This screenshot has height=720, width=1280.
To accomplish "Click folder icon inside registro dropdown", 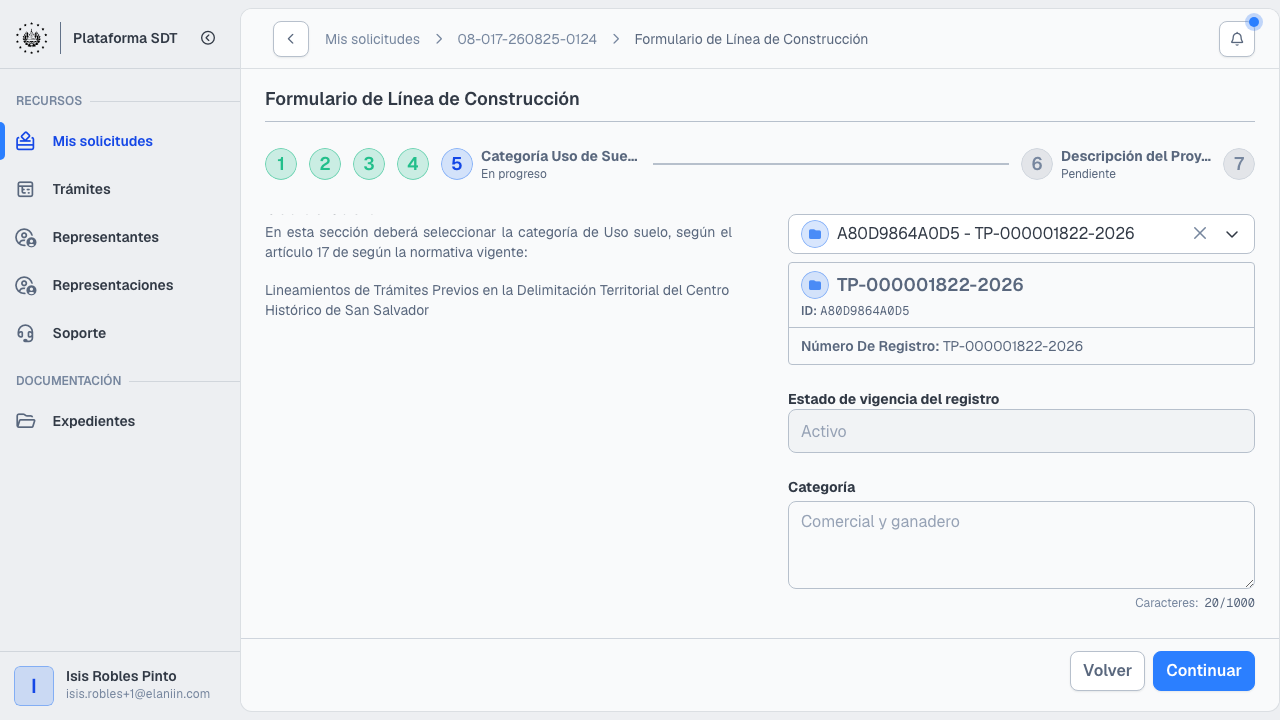I will [815, 233].
